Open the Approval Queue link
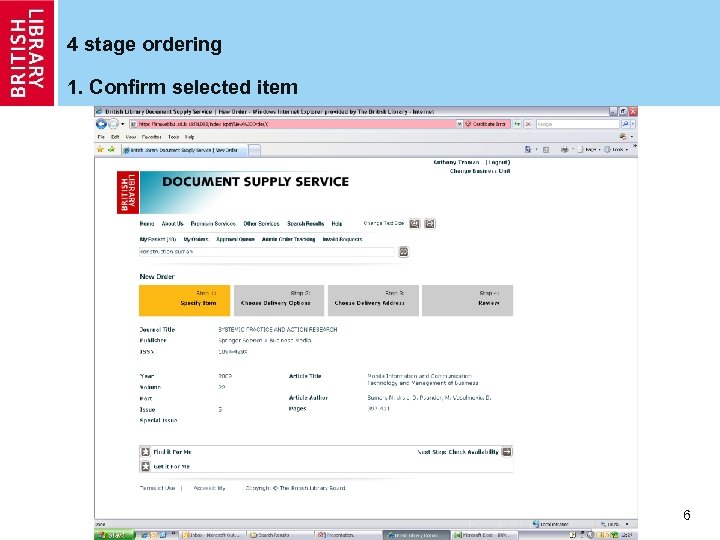 point(235,239)
